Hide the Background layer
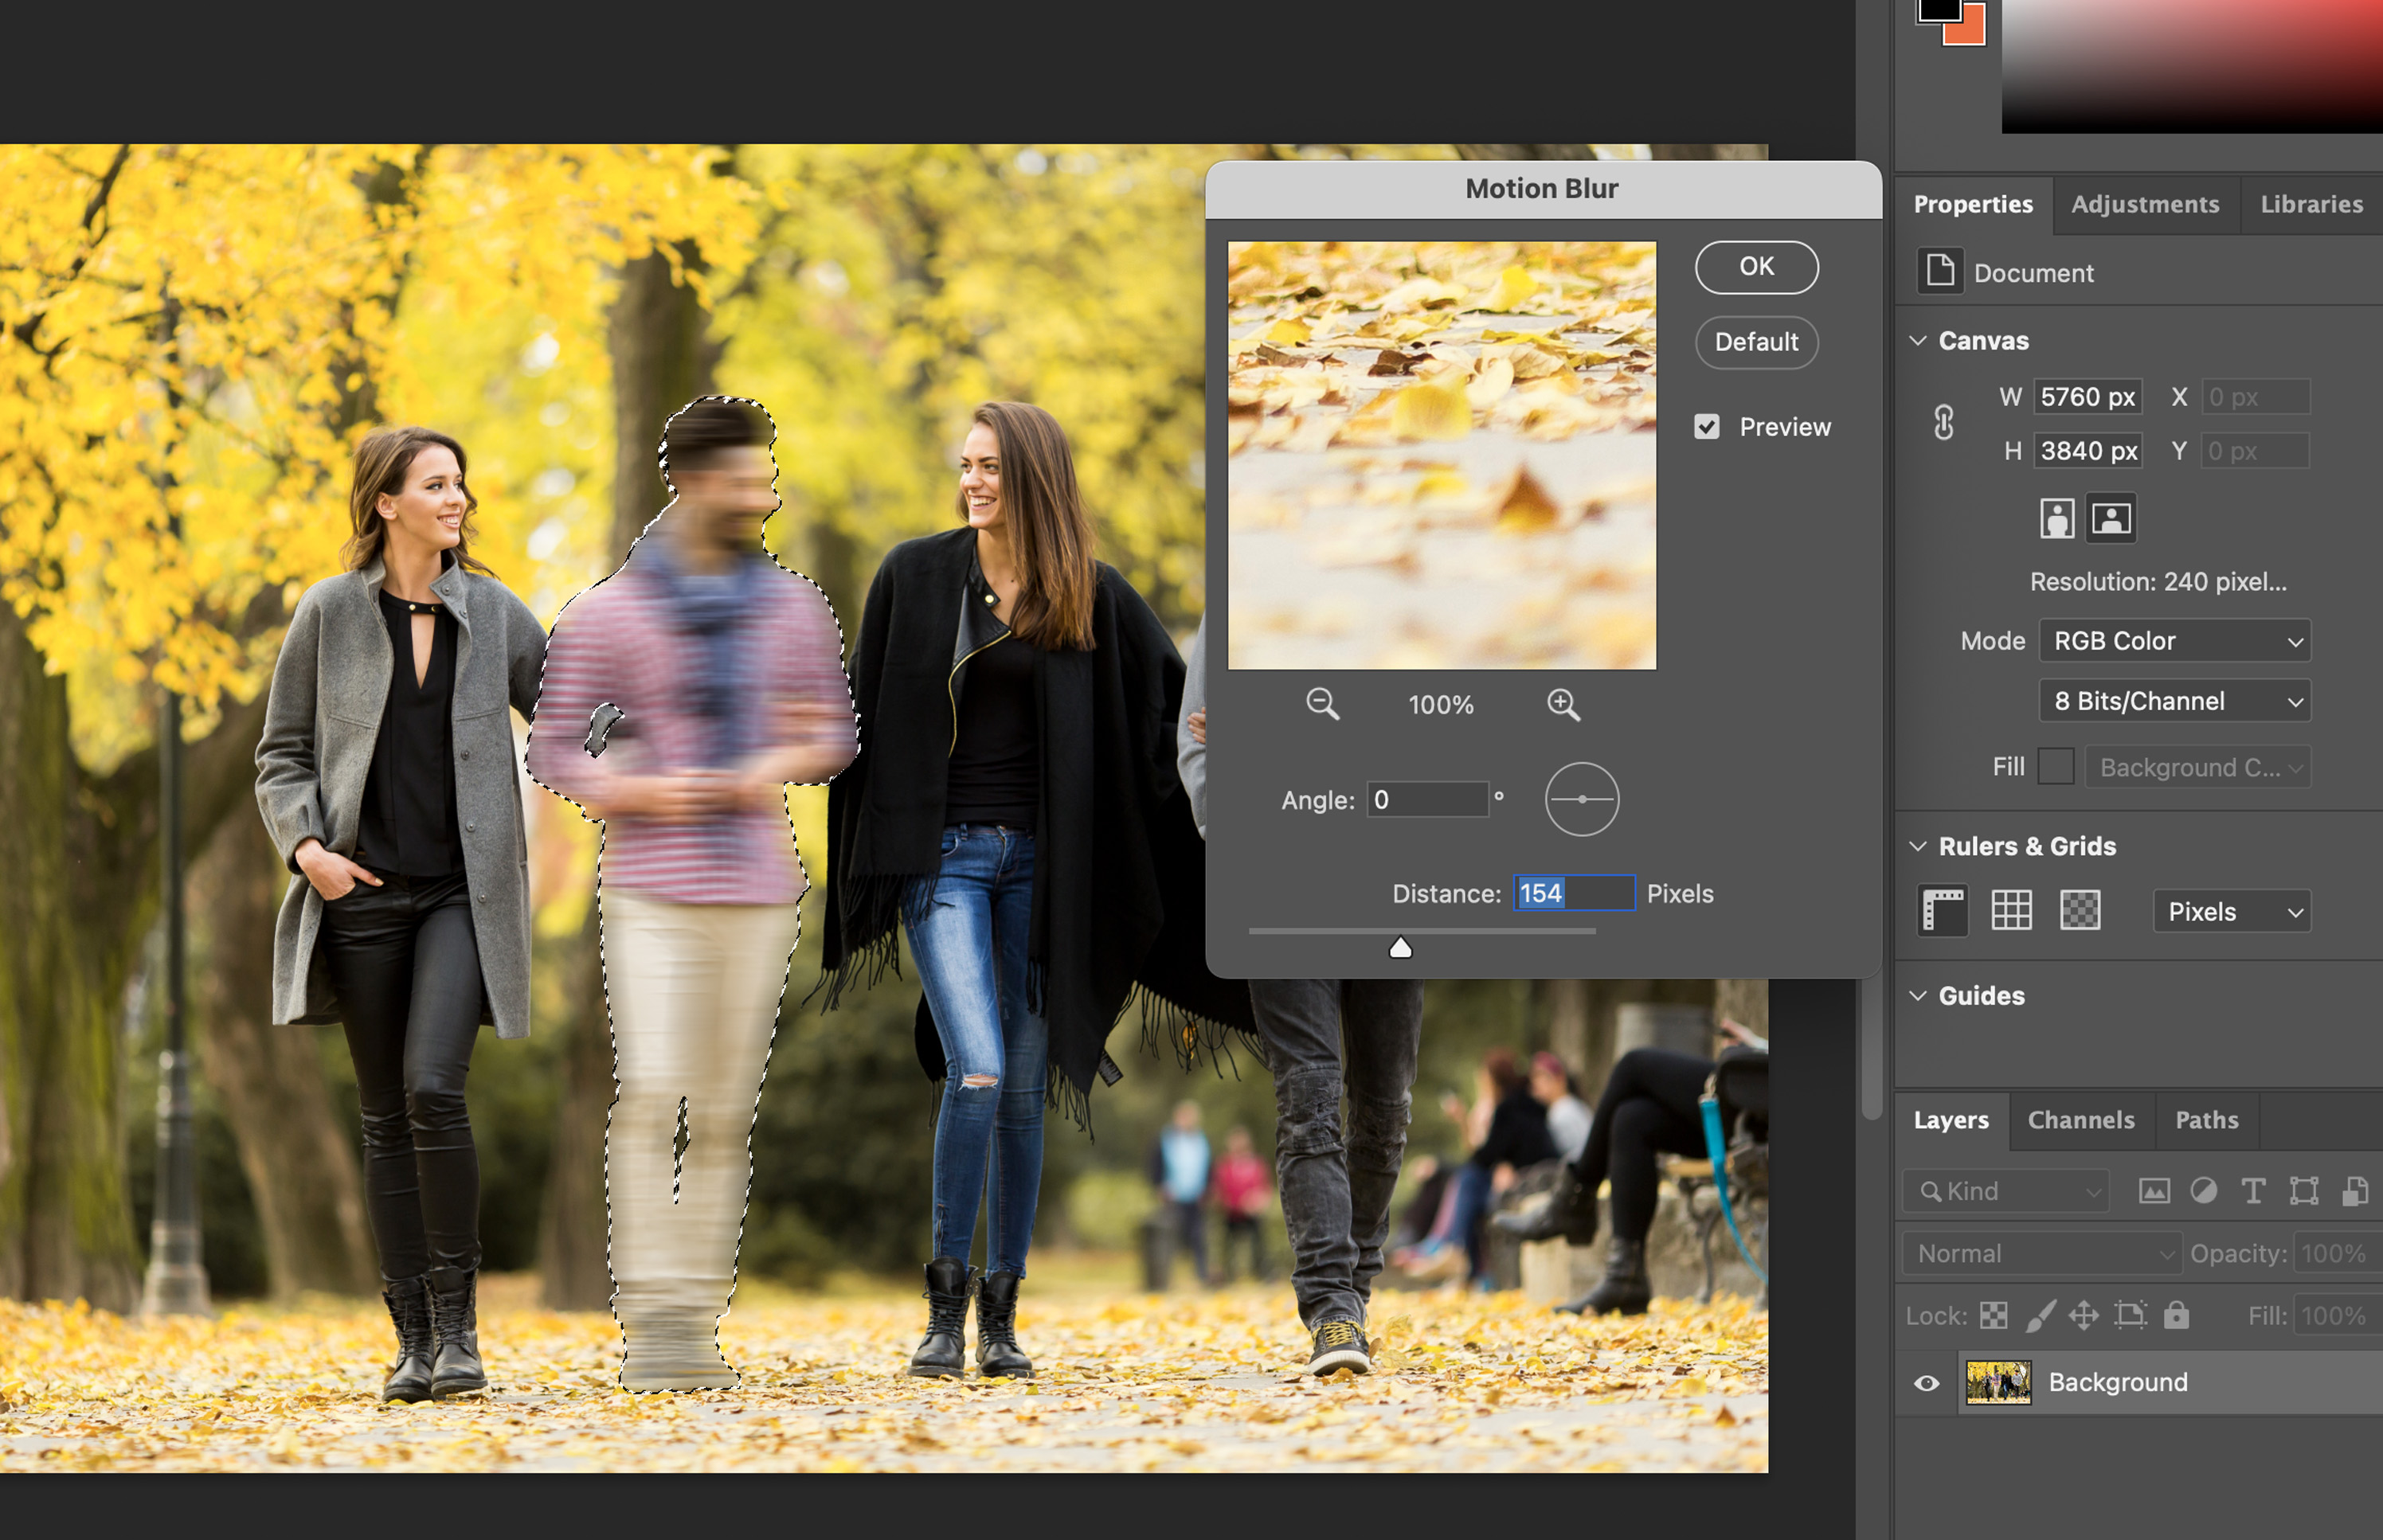 tap(1926, 1383)
